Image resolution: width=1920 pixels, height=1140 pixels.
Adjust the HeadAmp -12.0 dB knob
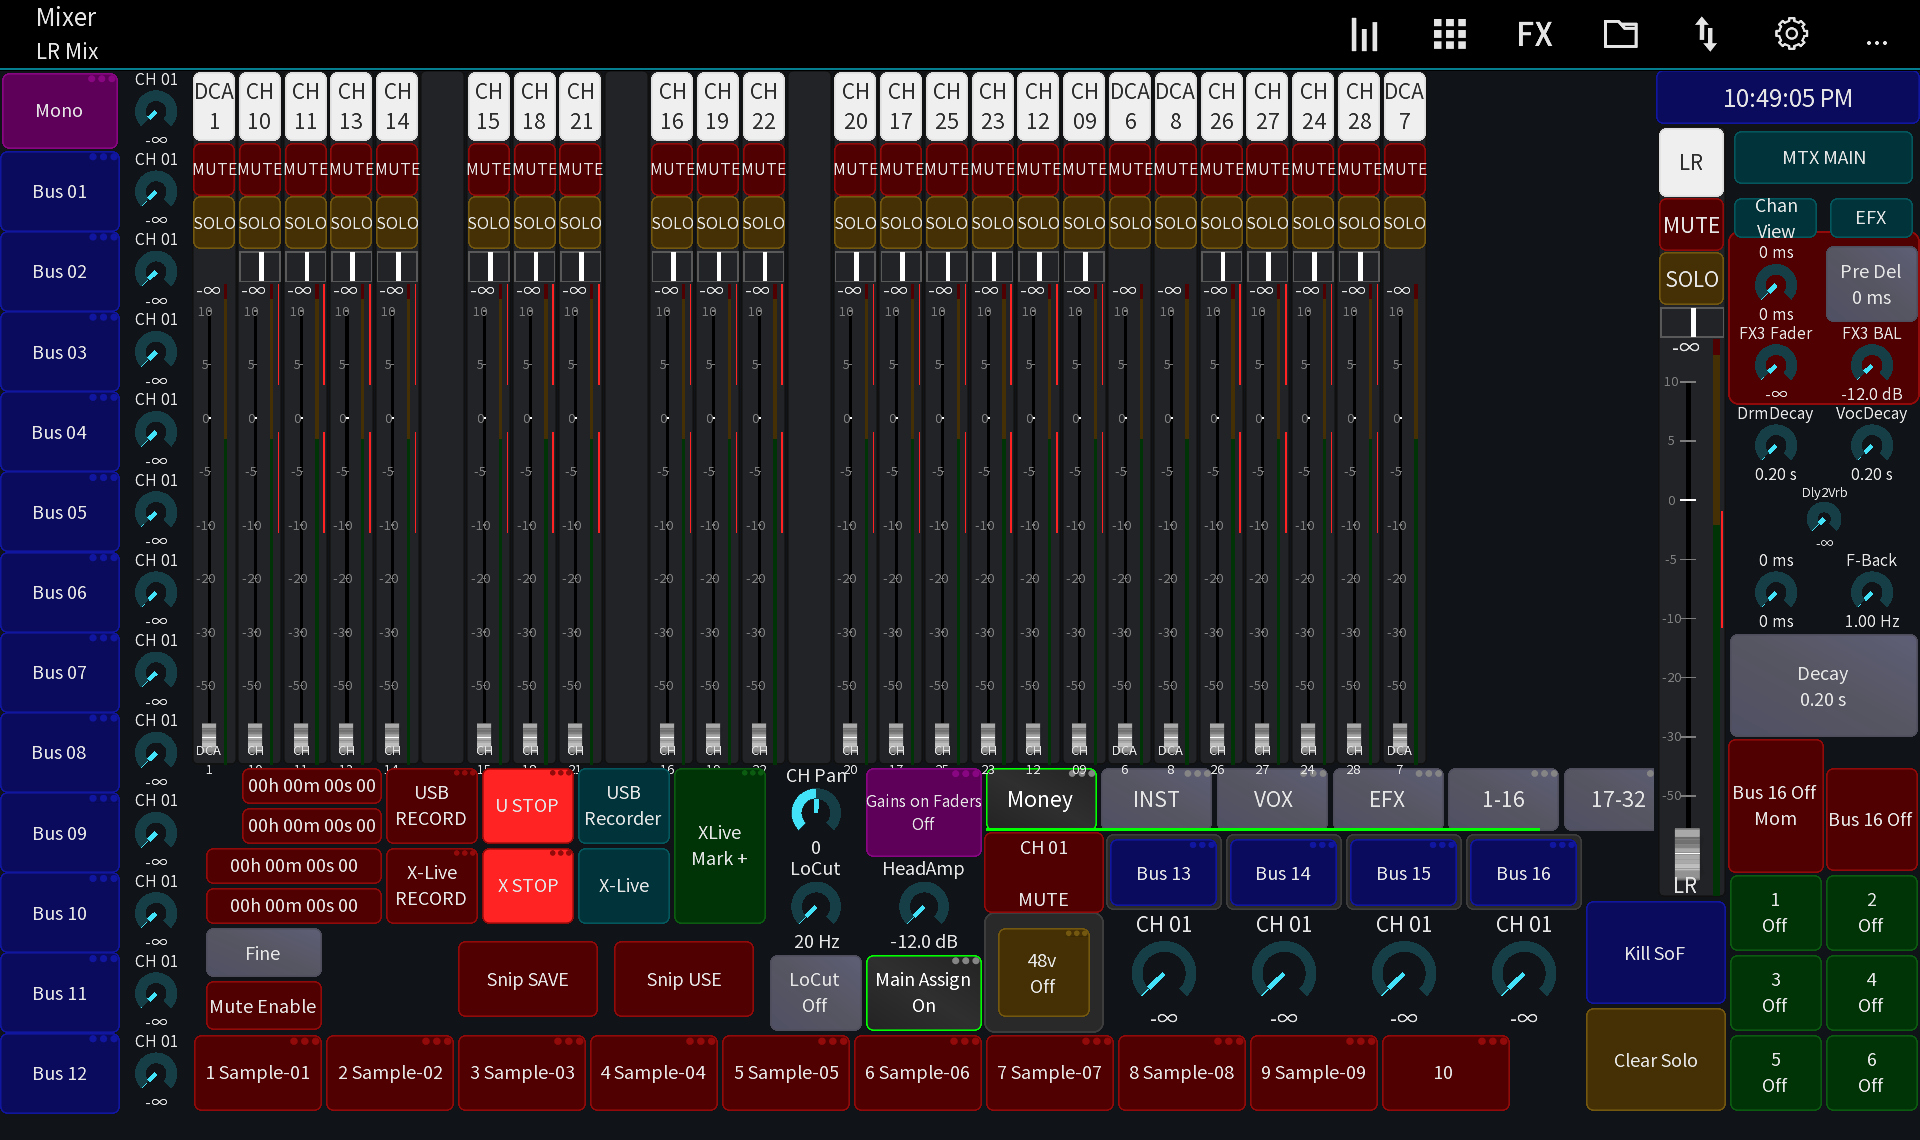pyautogui.click(x=923, y=907)
